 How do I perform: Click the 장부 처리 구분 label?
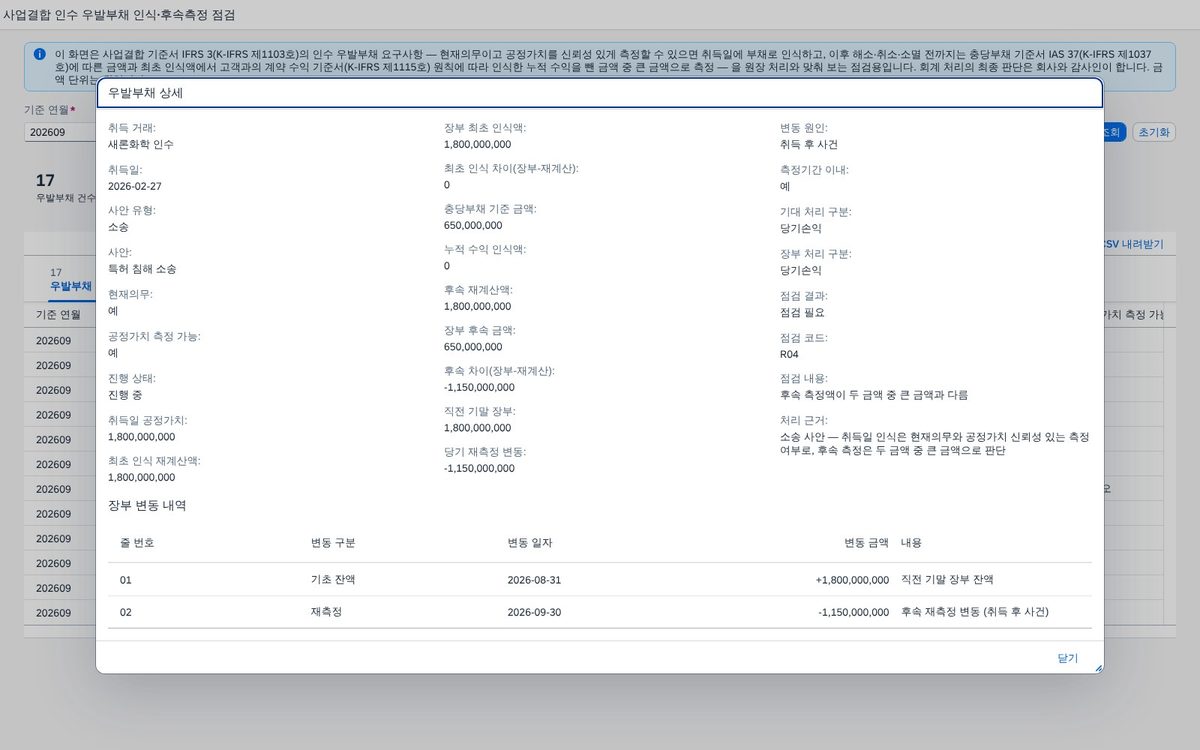816,254
